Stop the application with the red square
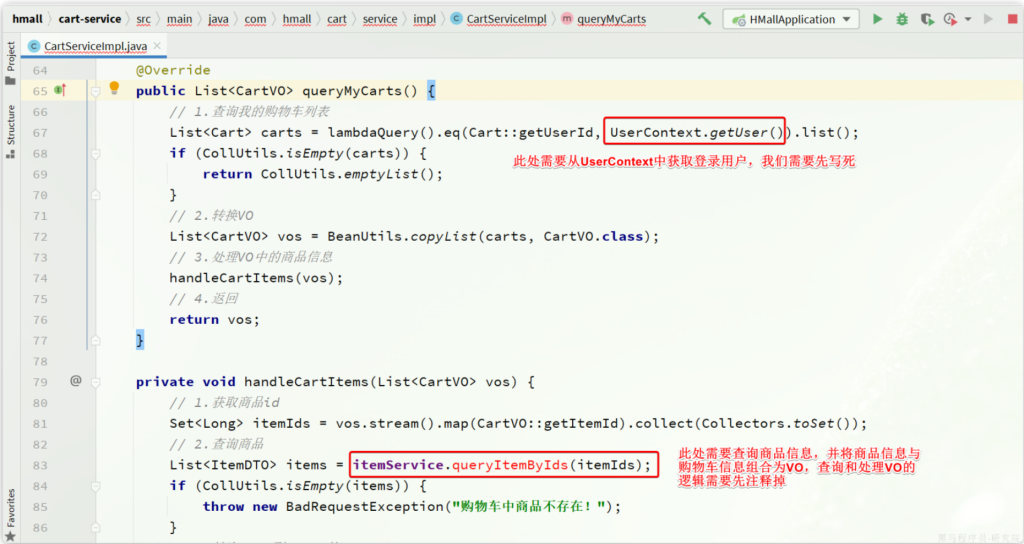The height and width of the screenshot is (544, 1024). coord(1012,19)
